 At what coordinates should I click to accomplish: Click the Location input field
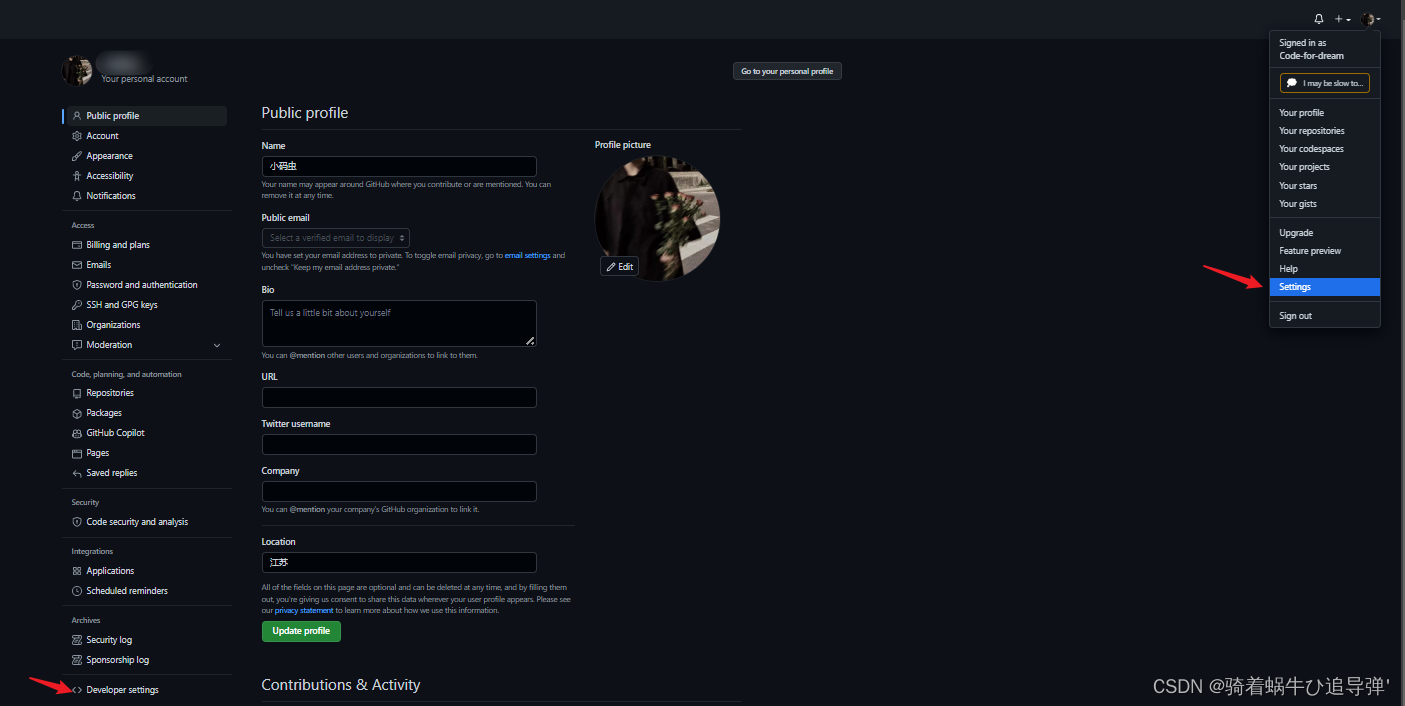point(399,563)
